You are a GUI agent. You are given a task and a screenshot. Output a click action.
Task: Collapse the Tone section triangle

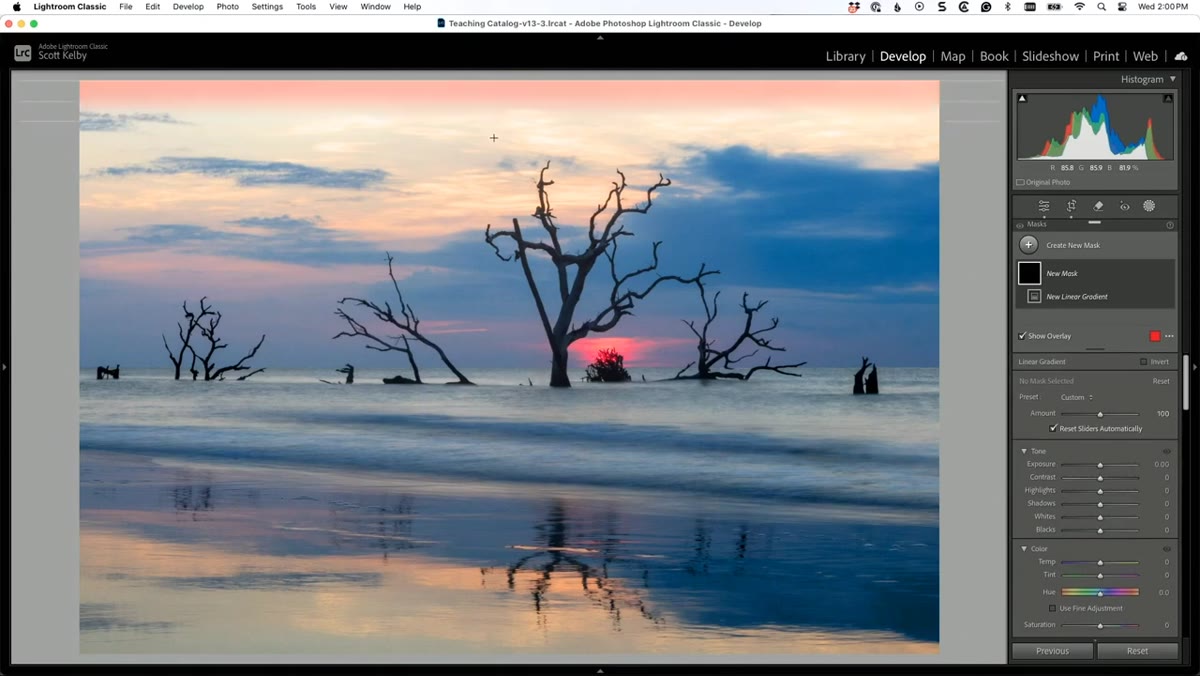tap(1024, 451)
